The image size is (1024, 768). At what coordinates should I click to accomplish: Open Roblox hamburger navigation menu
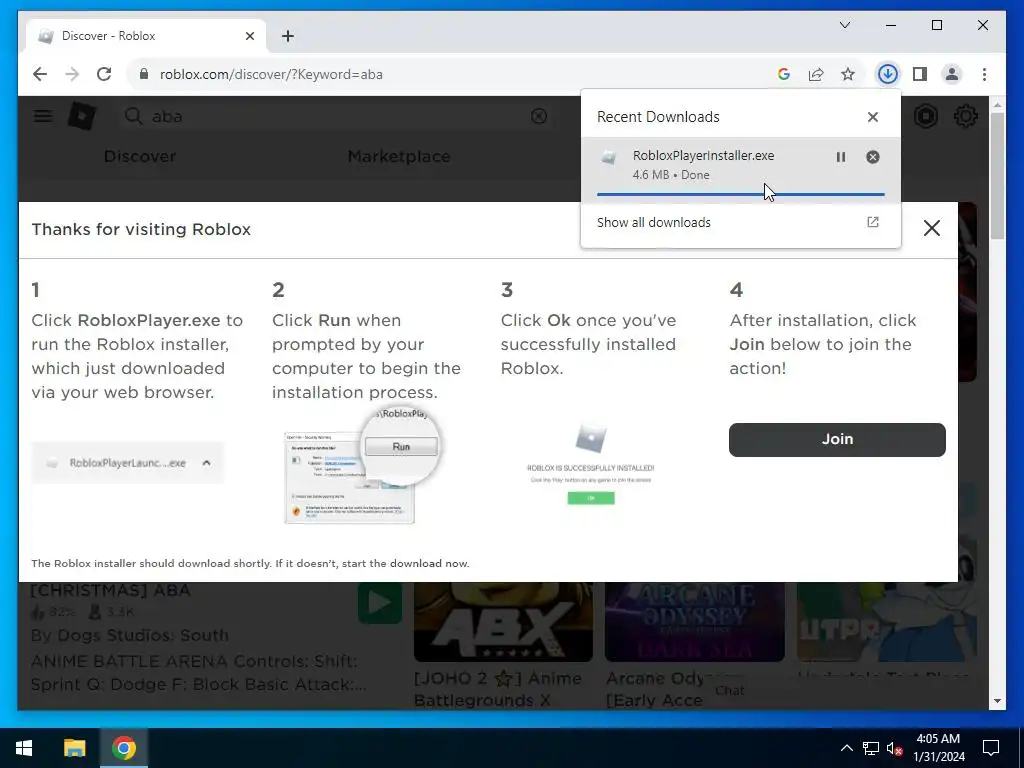click(x=43, y=116)
